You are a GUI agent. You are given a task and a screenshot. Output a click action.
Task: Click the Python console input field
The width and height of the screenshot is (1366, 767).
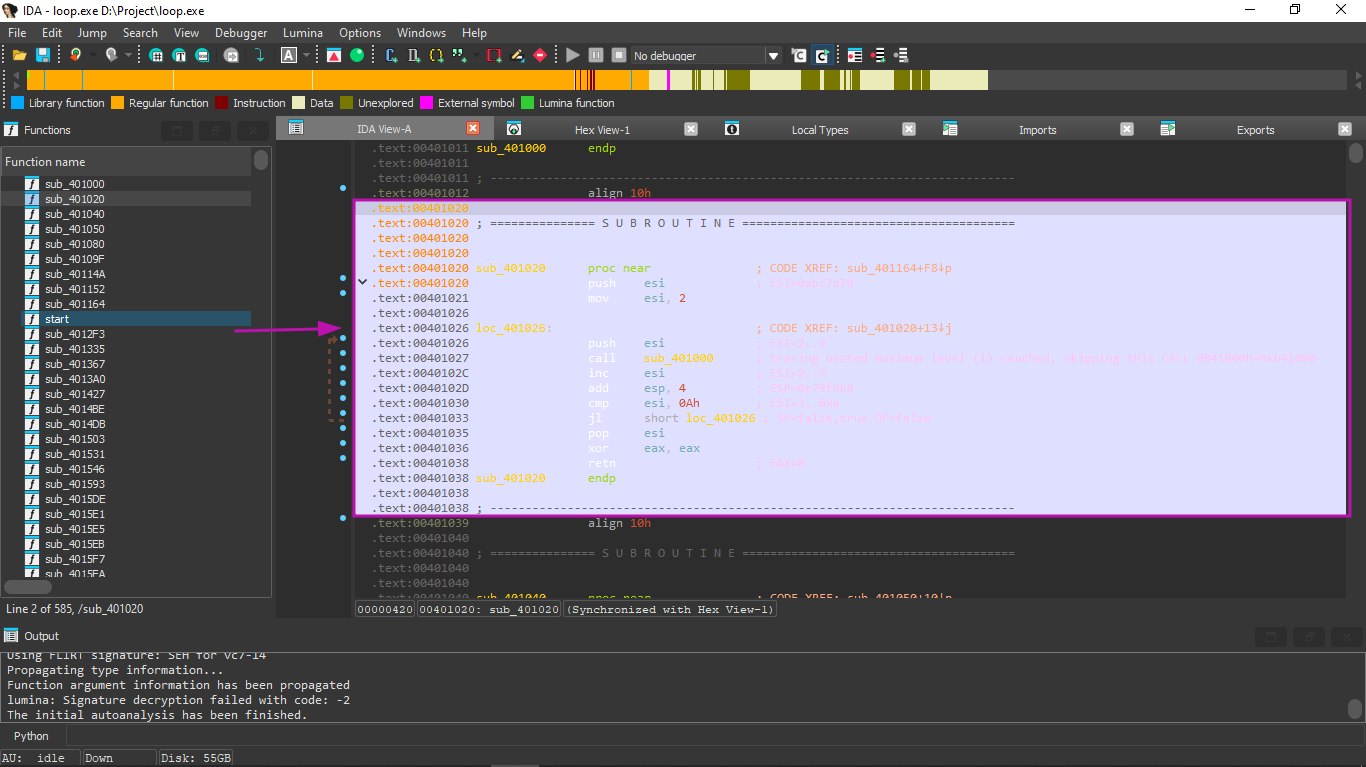click(700, 736)
